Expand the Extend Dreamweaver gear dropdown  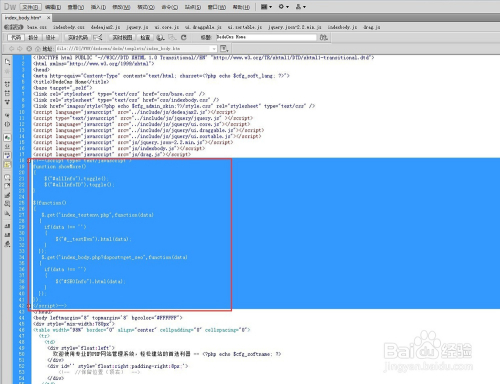coord(284,7)
